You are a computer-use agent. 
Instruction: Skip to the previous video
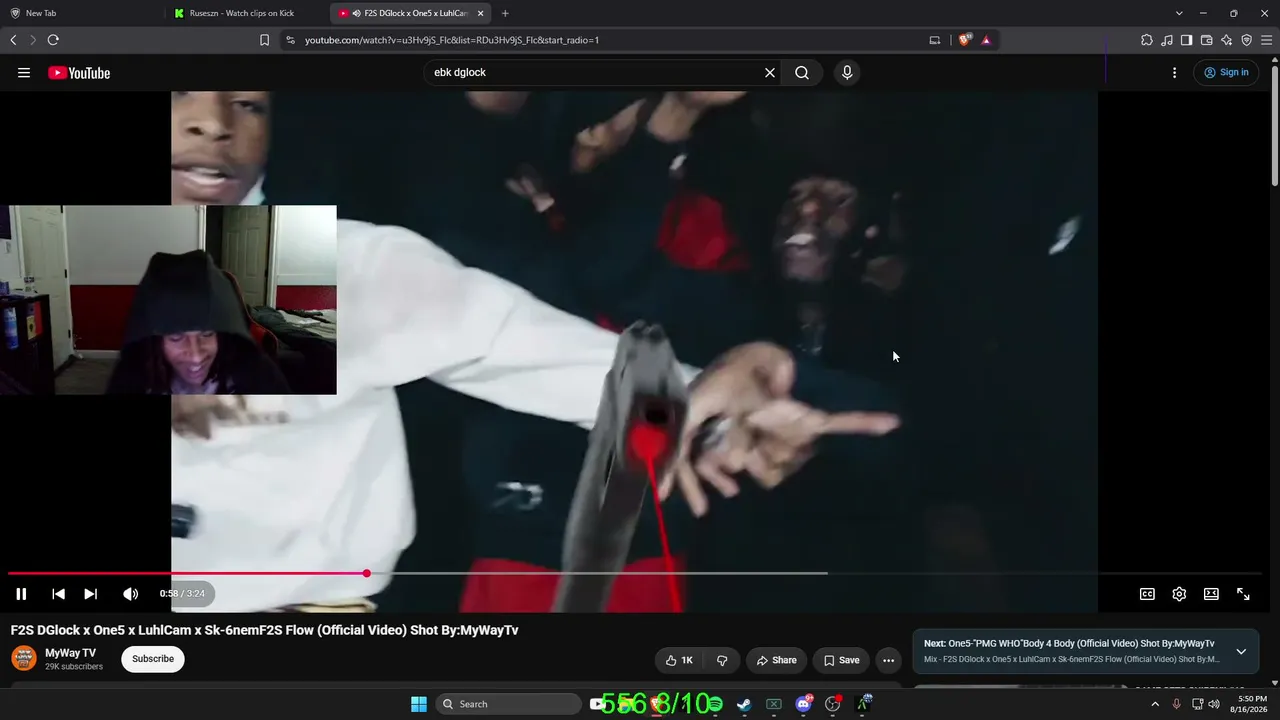pos(58,594)
